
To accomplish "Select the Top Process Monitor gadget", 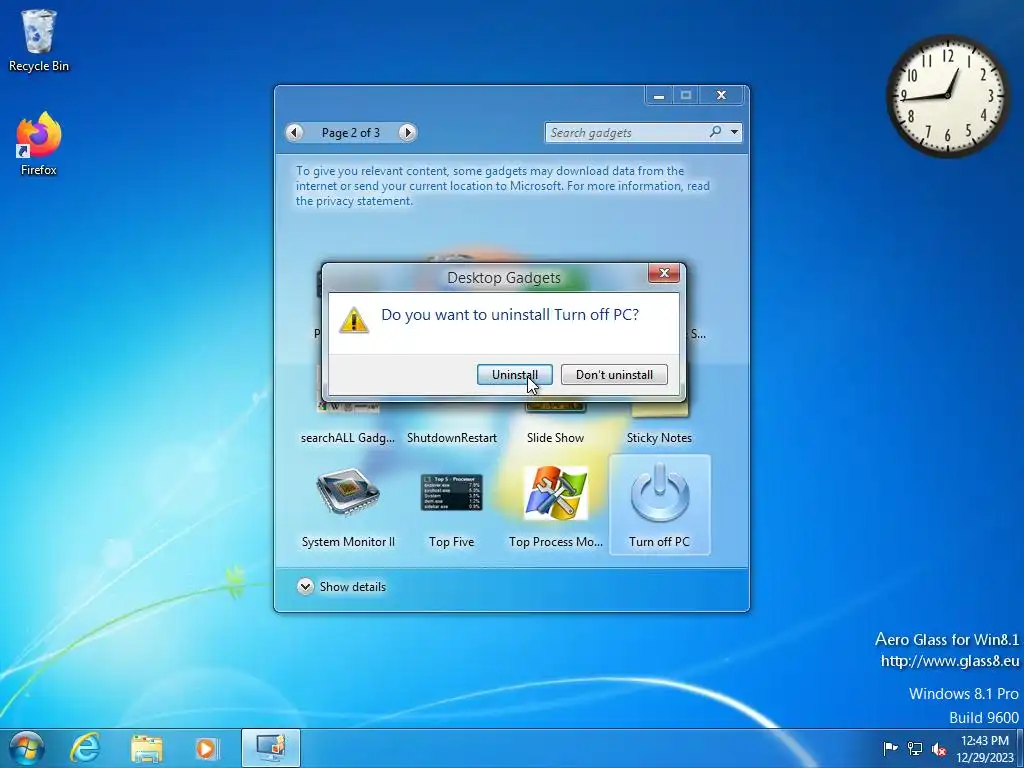I will pos(556,505).
